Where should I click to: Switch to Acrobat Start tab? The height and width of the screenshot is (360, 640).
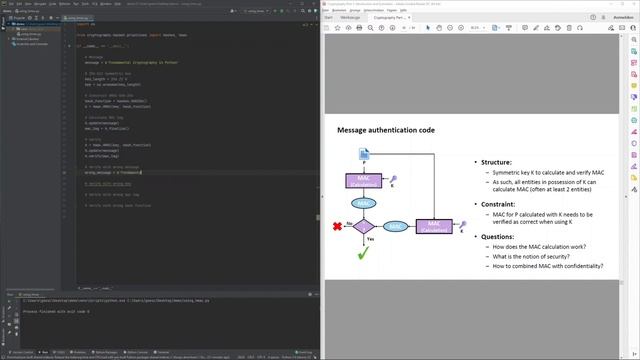tap(329, 18)
